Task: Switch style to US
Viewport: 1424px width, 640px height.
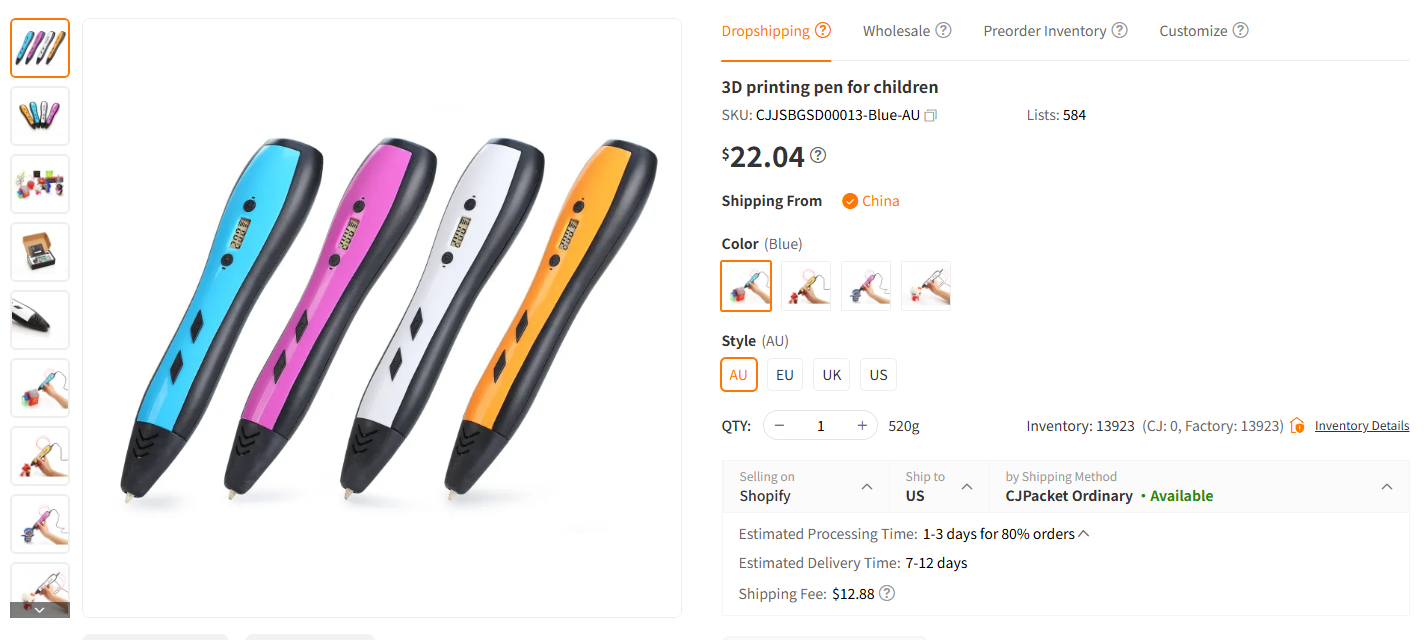Action: (878, 374)
